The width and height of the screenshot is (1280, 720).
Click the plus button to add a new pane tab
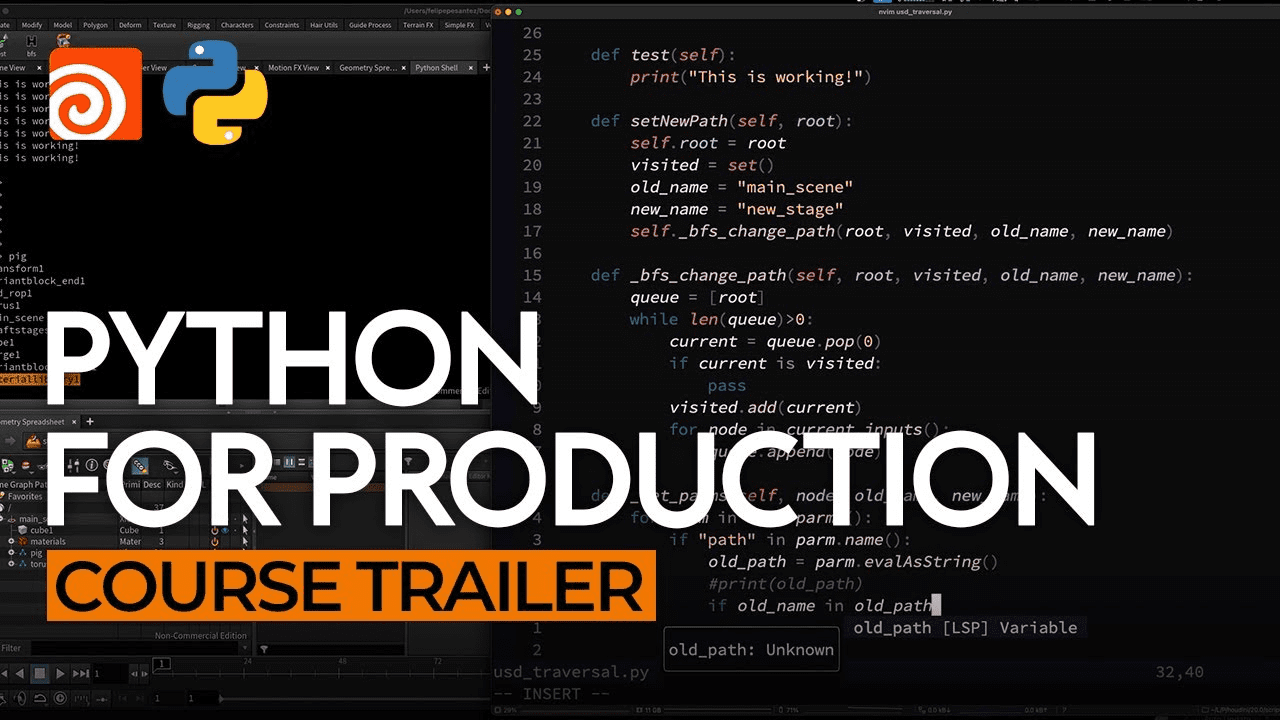click(x=487, y=67)
